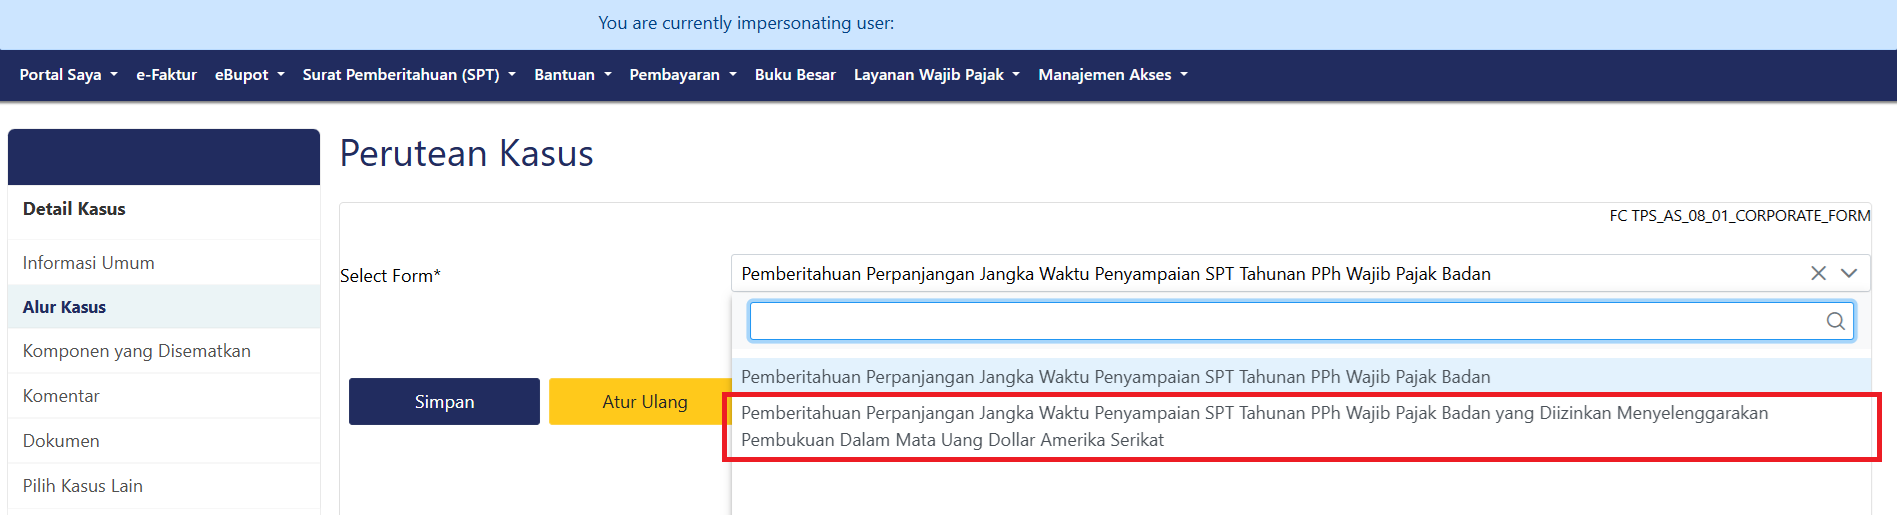The width and height of the screenshot is (1897, 515).
Task: Select Komponen yang Disematkan sidebar item
Action: [137, 351]
